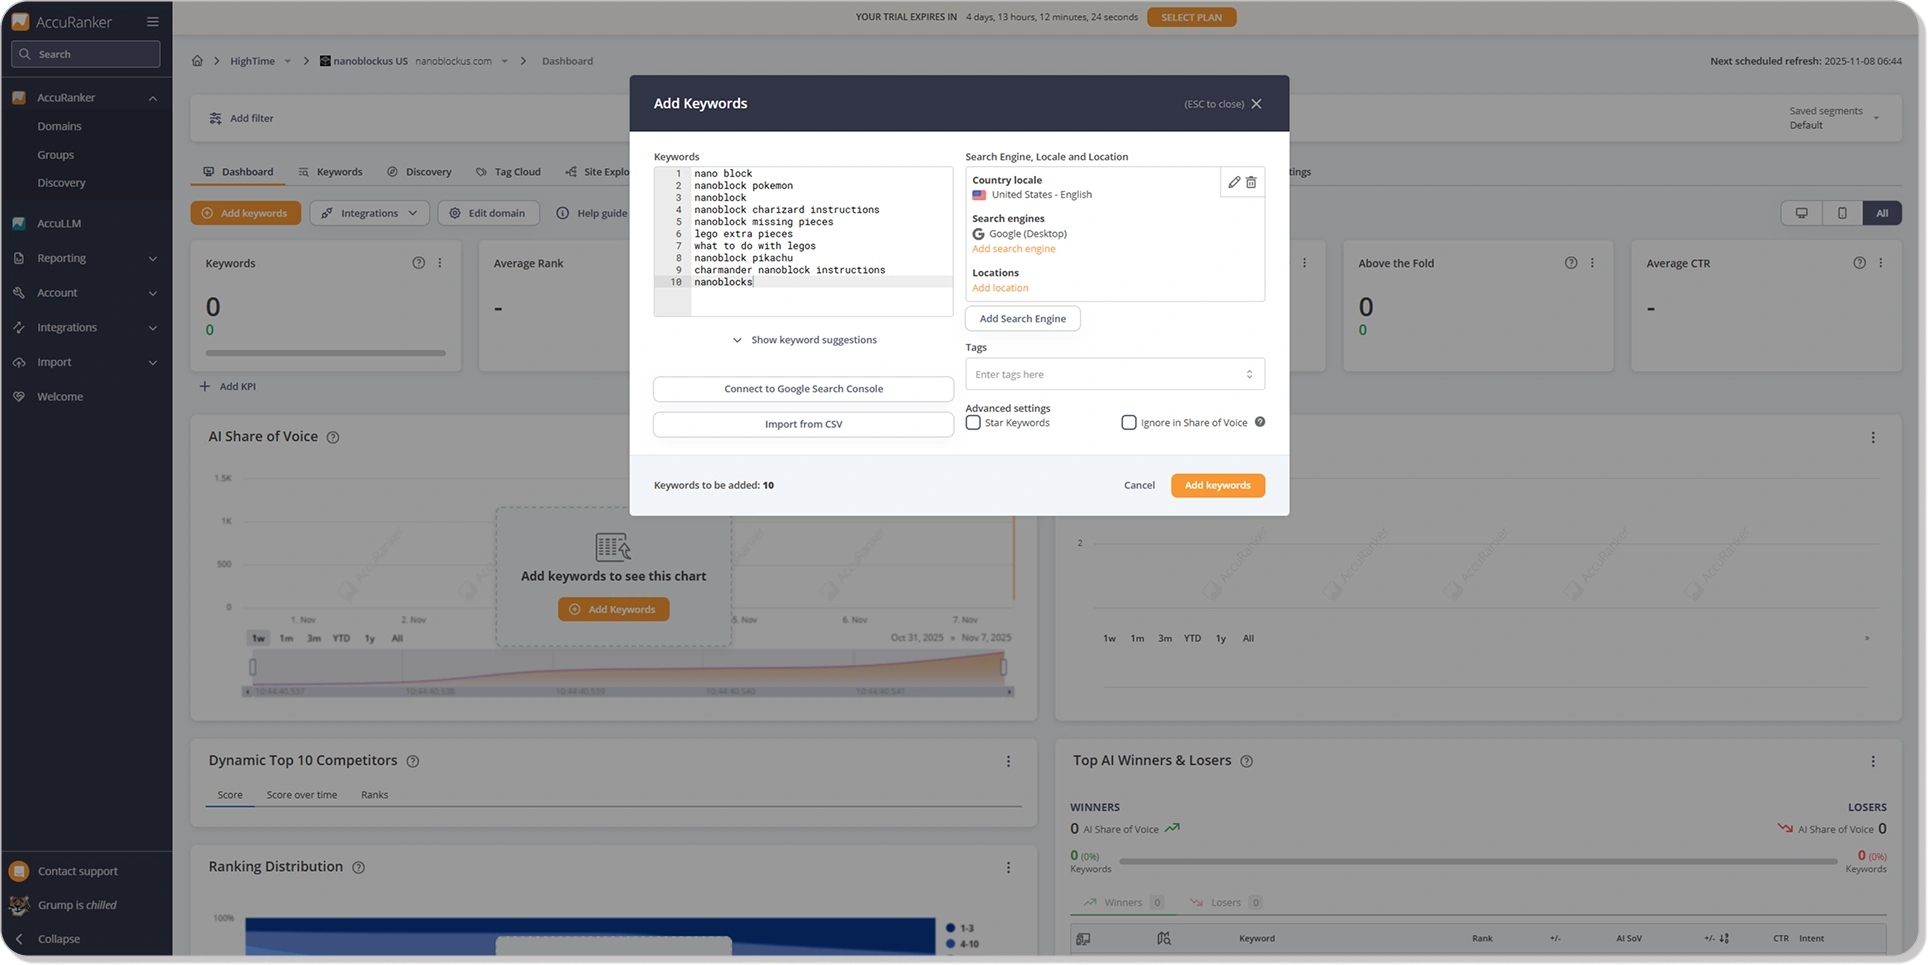The image size is (1928, 965).
Task: Click Add Search Engine button
Action: point(1022,319)
